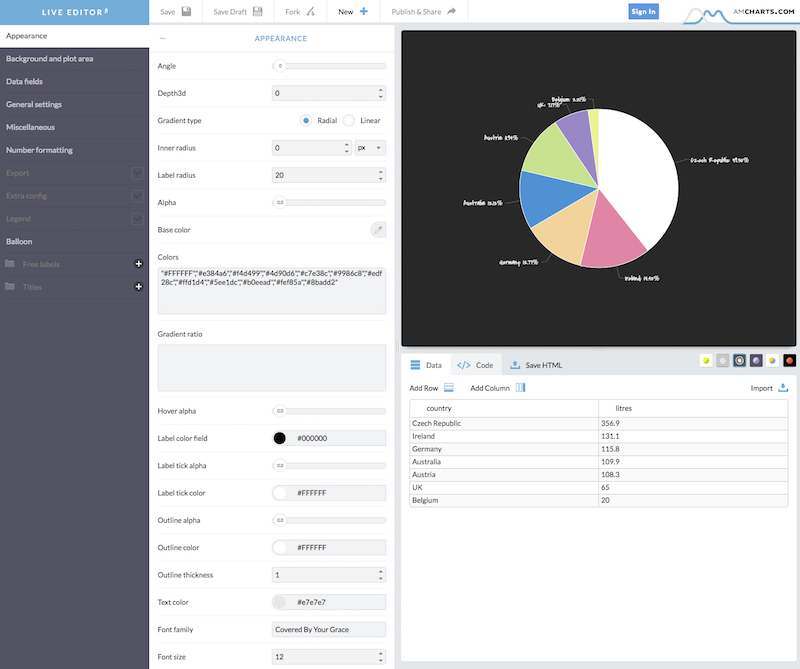Click the New chart plus icon
This screenshot has height=669, width=800.
tap(364, 12)
